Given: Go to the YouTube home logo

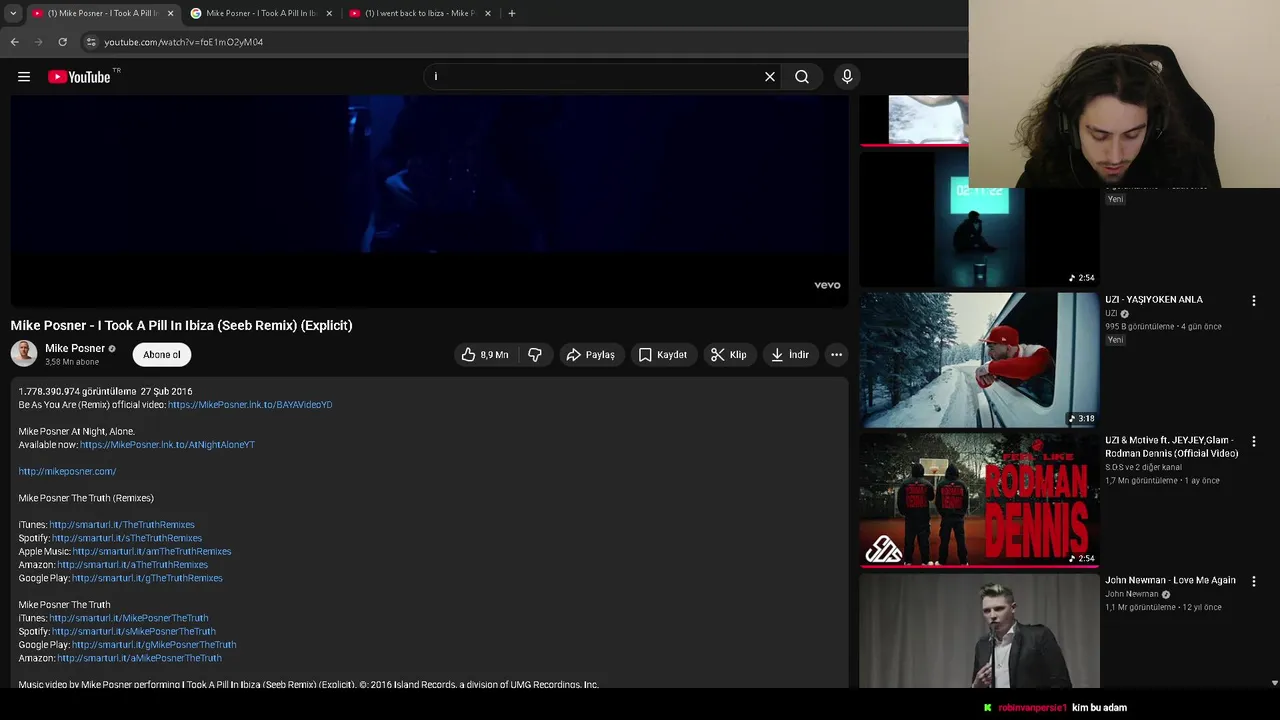Looking at the screenshot, I should pyautogui.click(x=79, y=77).
